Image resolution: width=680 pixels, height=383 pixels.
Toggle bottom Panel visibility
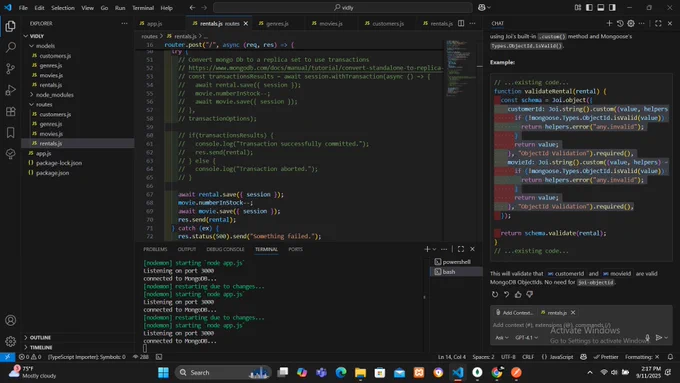click(x=601, y=8)
